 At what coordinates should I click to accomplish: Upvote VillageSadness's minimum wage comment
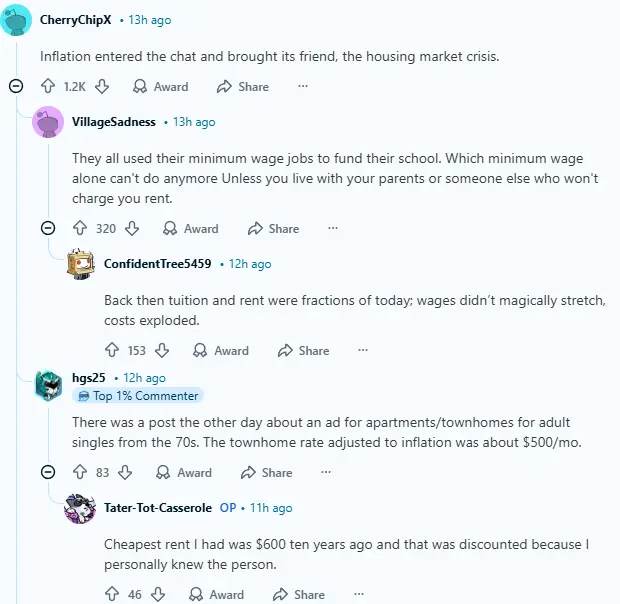pos(79,228)
